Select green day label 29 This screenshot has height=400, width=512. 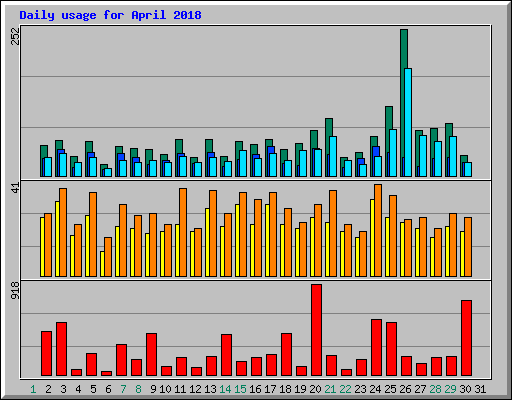click(x=450, y=389)
